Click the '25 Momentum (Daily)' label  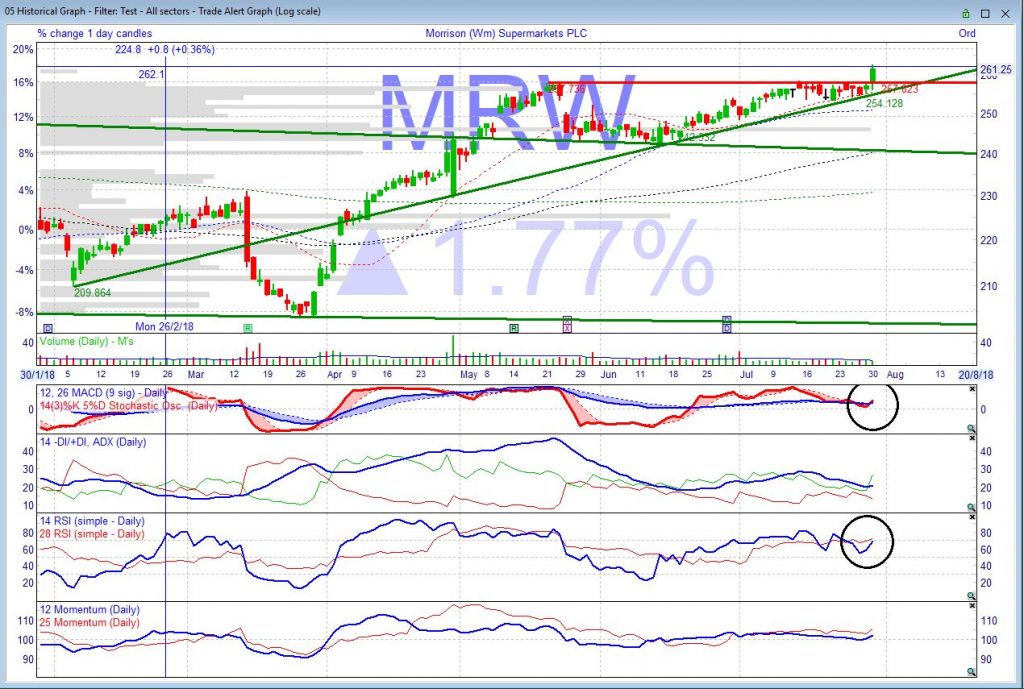pyautogui.click(x=89, y=622)
